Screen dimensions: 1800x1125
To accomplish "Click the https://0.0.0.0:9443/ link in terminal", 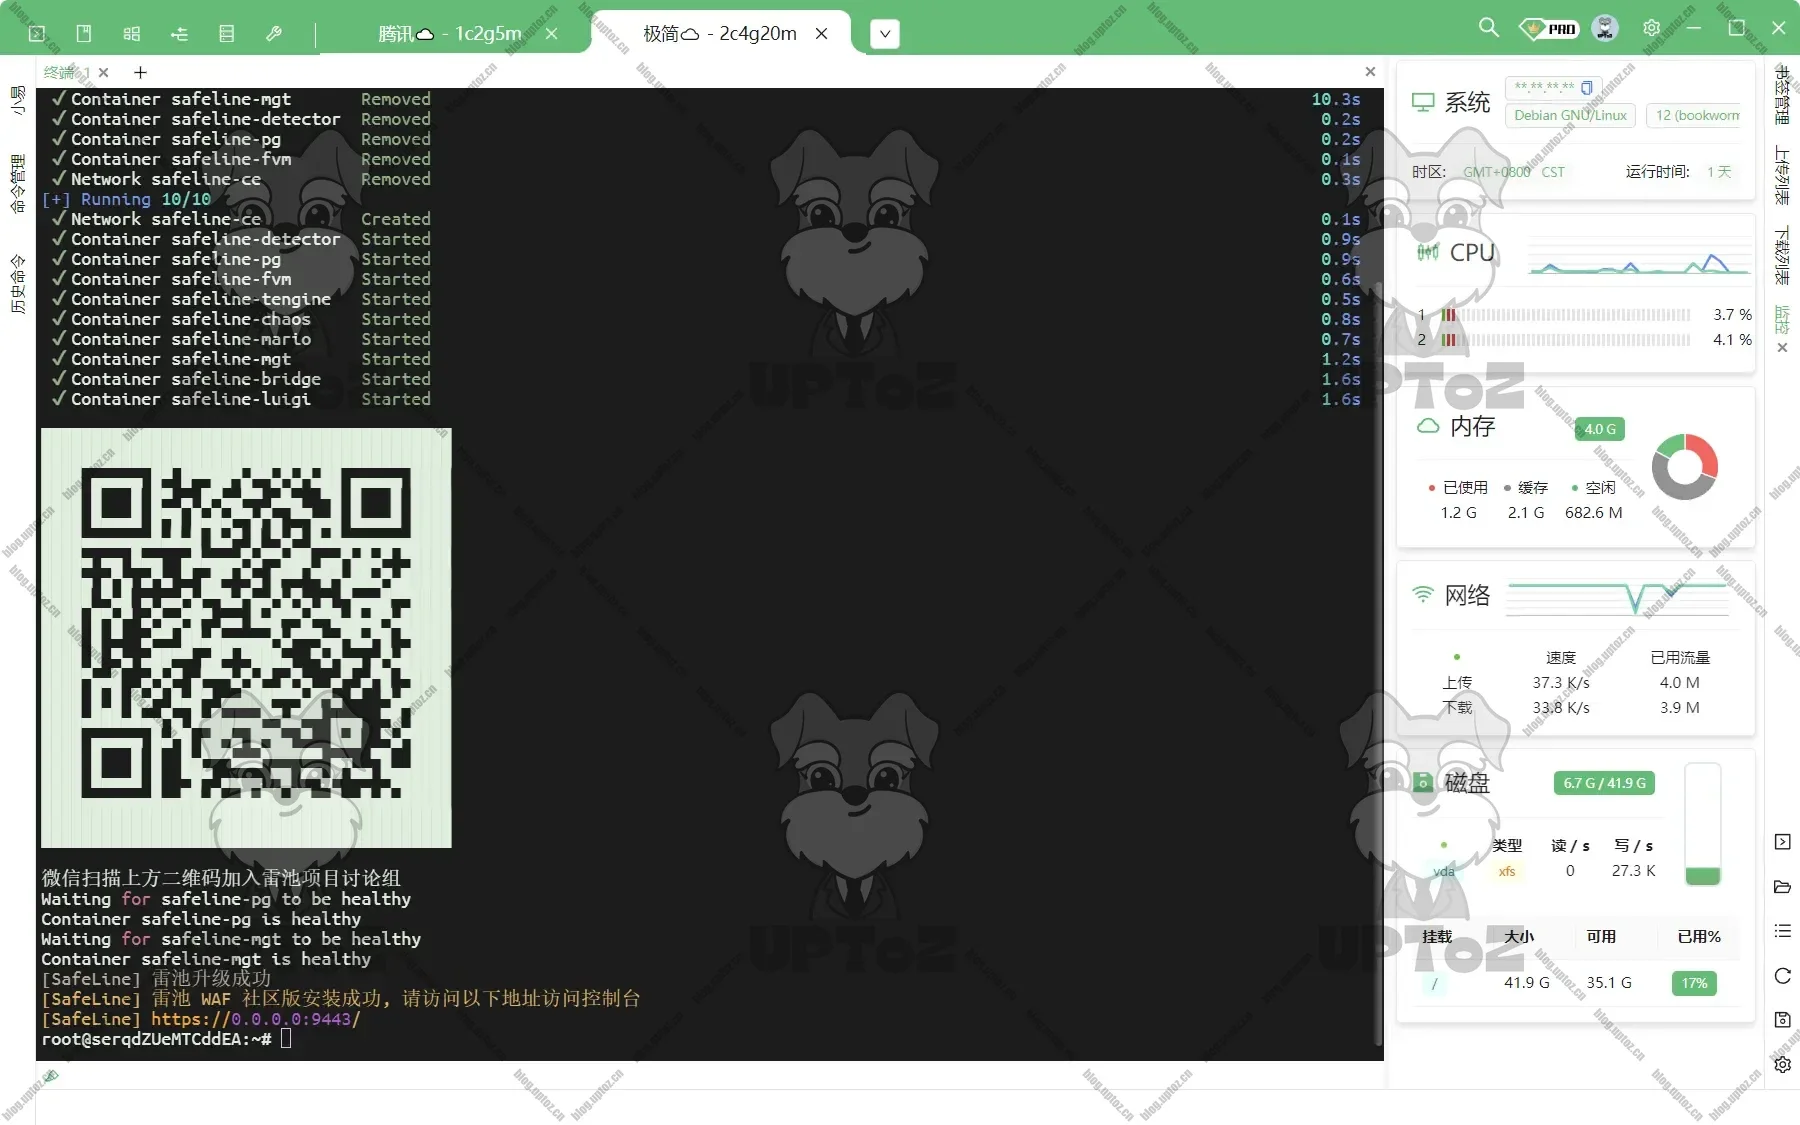I will click(255, 1019).
